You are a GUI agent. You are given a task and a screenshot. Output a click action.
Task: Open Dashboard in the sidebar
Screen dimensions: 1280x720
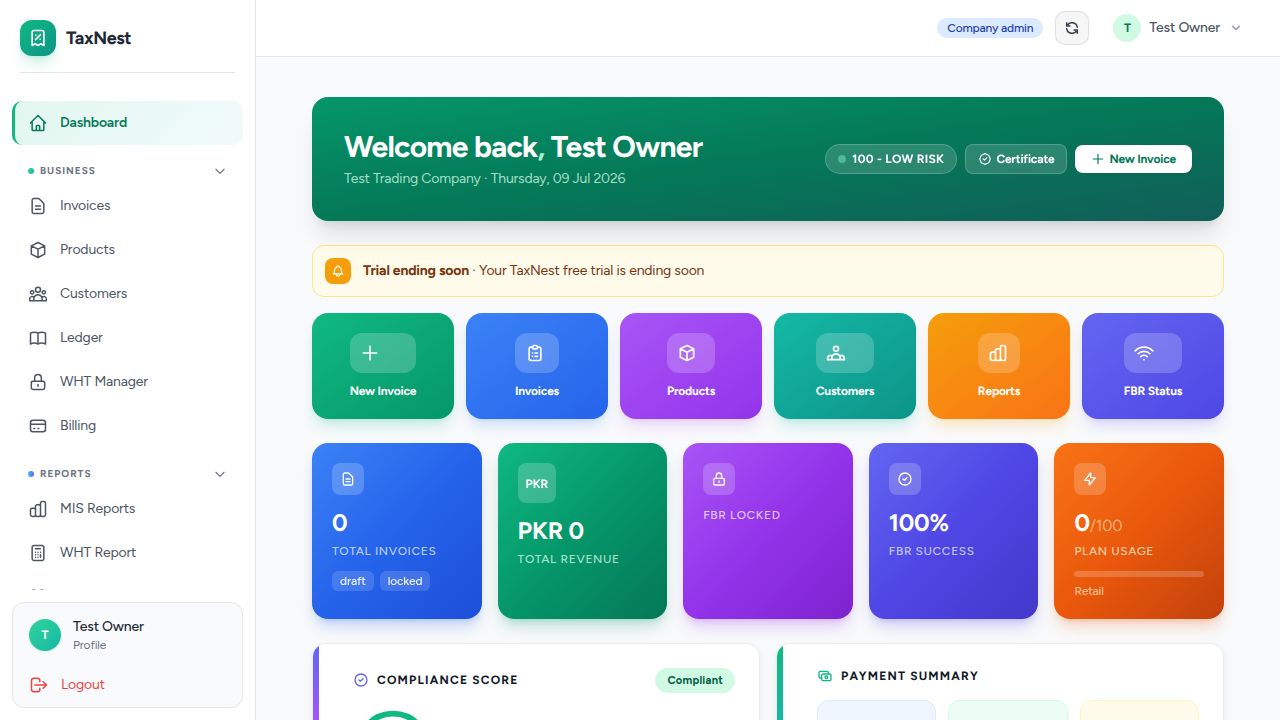coord(127,123)
